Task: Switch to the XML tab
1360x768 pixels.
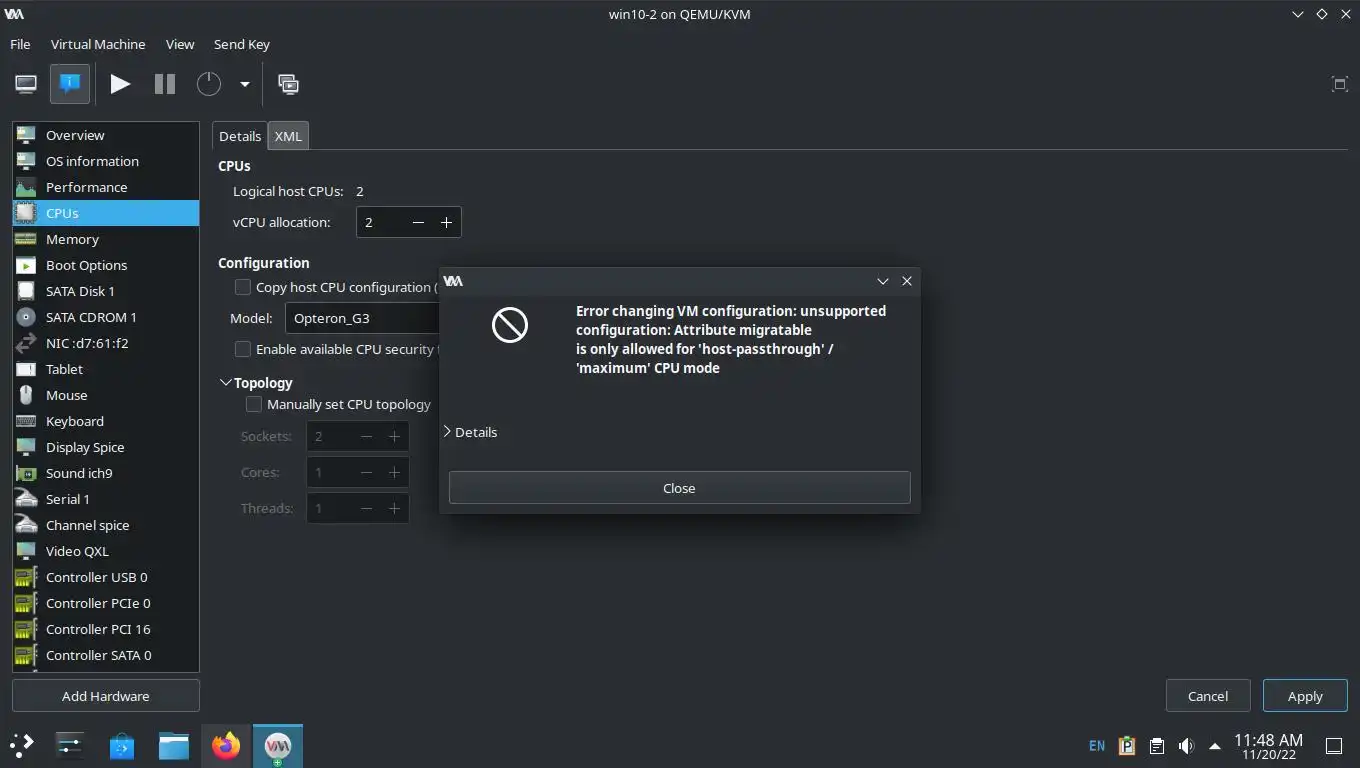Action: tap(288, 136)
